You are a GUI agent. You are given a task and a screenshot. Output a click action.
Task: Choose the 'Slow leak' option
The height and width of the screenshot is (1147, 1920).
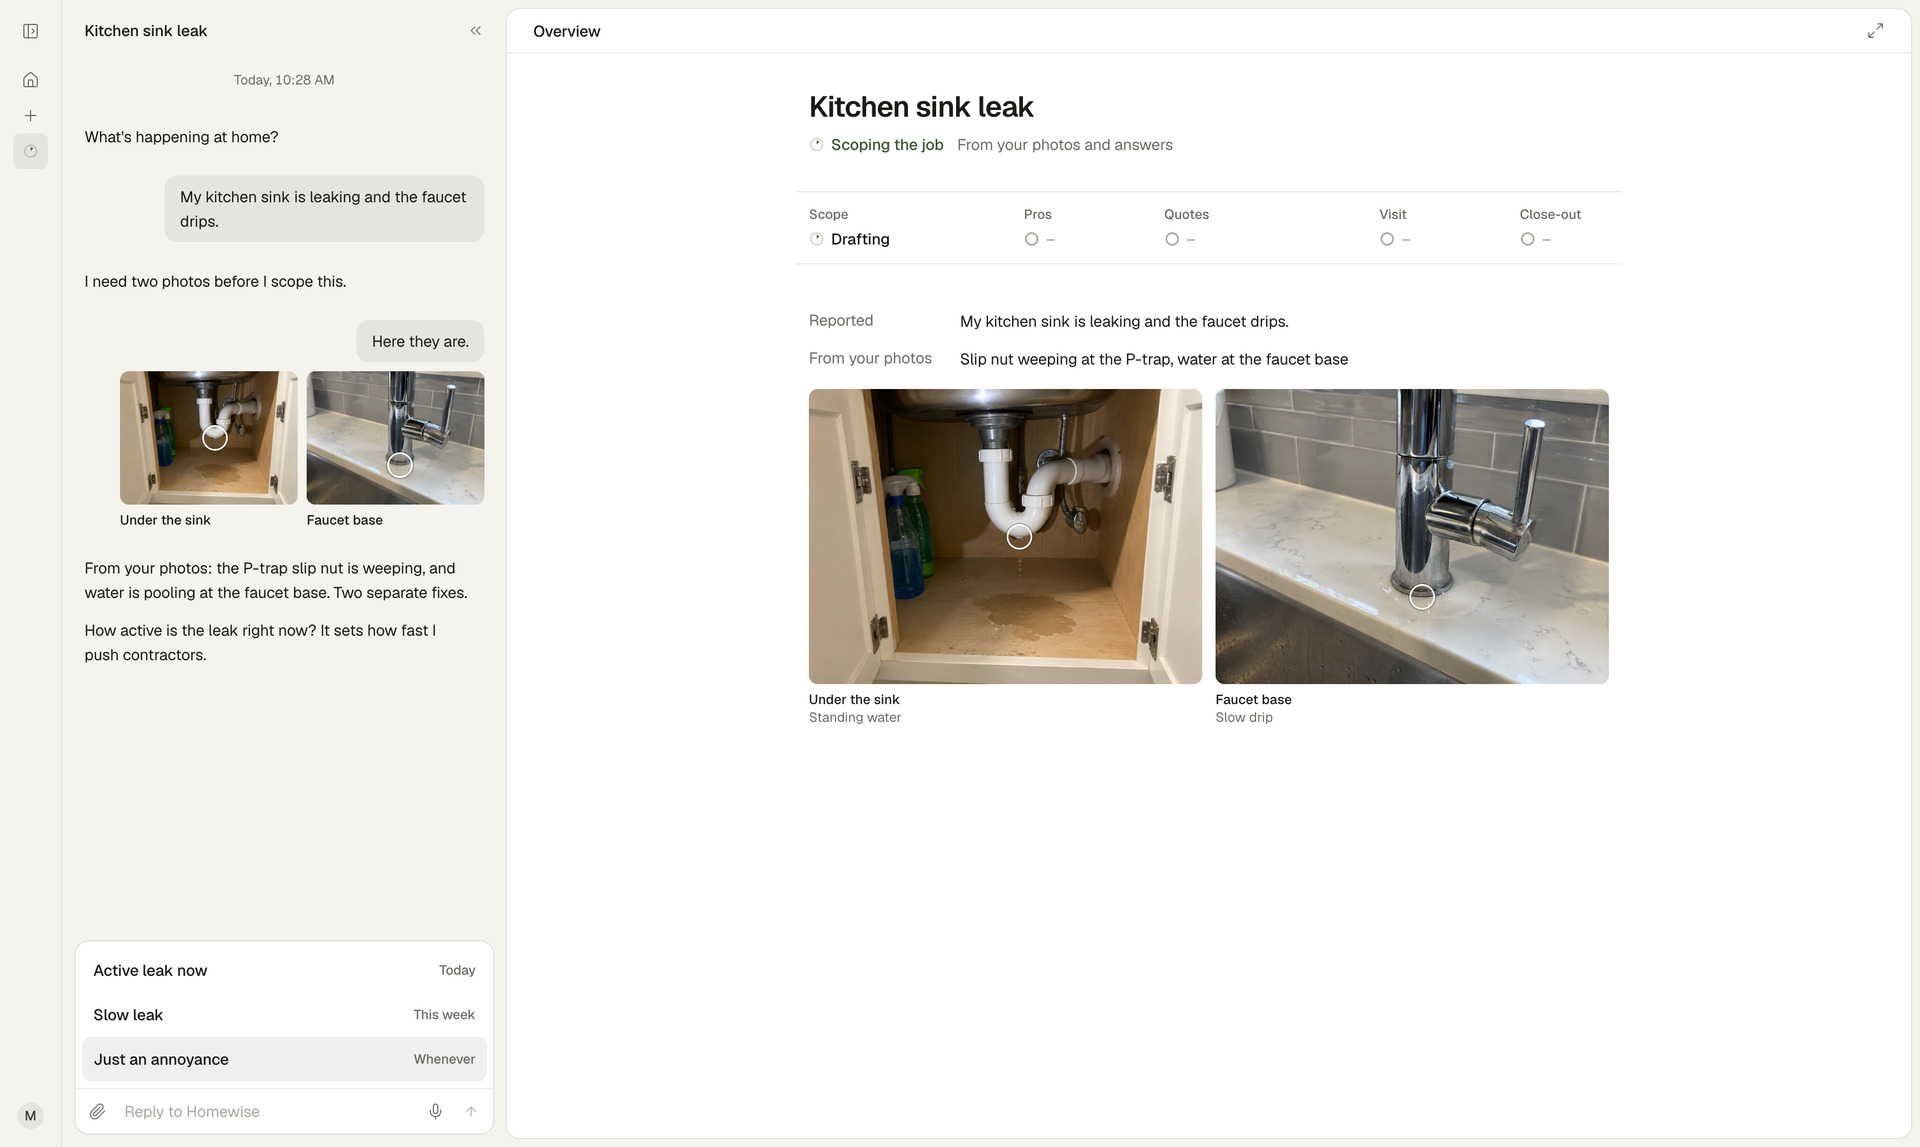pyautogui.click(x=284, y=1014)
